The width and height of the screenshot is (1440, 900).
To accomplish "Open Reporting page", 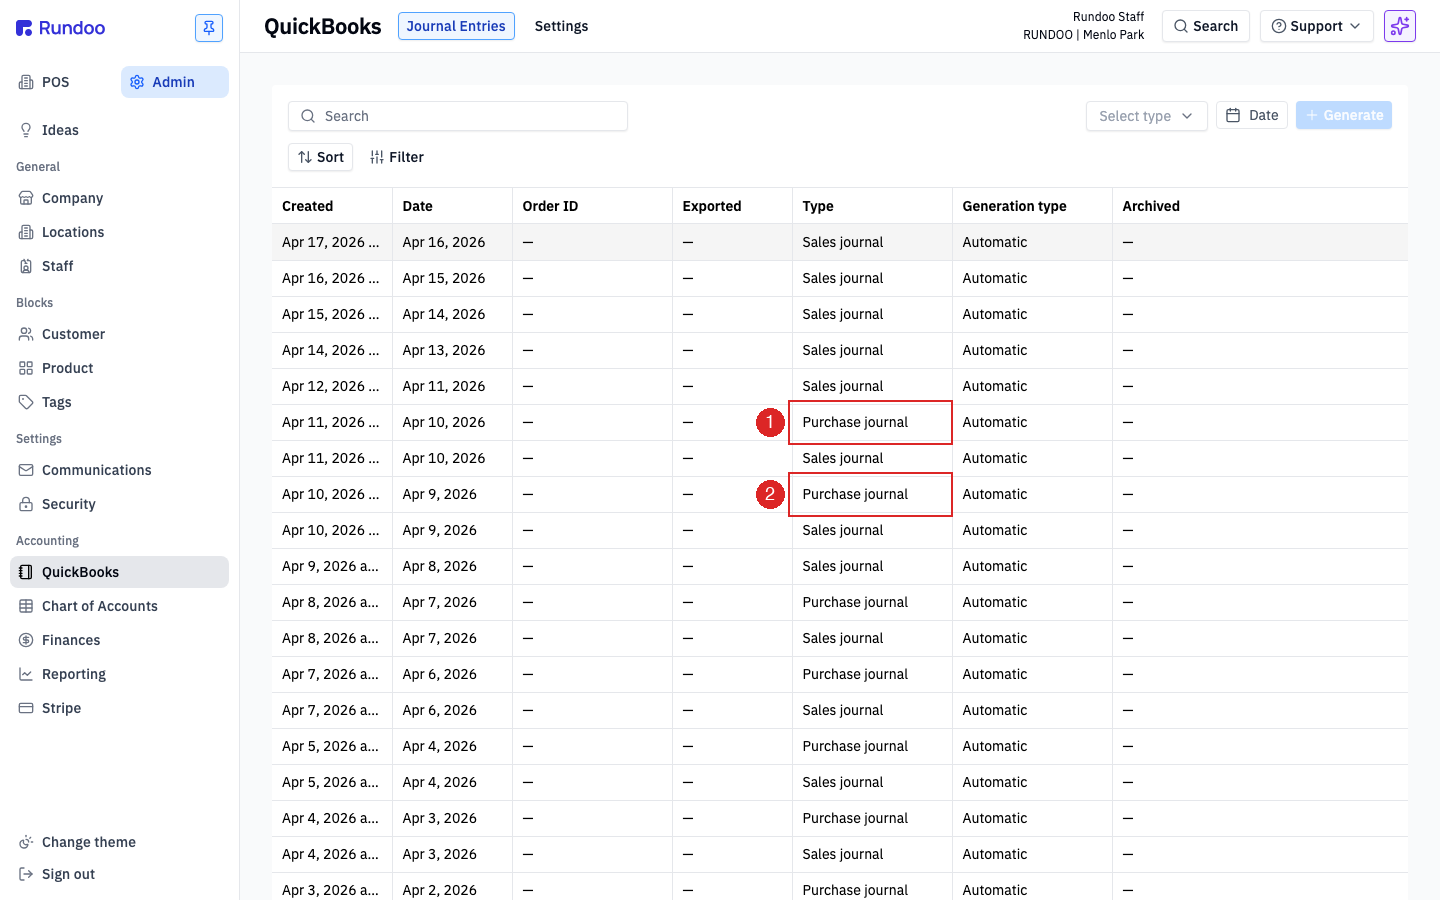I will pyautogui.click(x=120, y=674).
